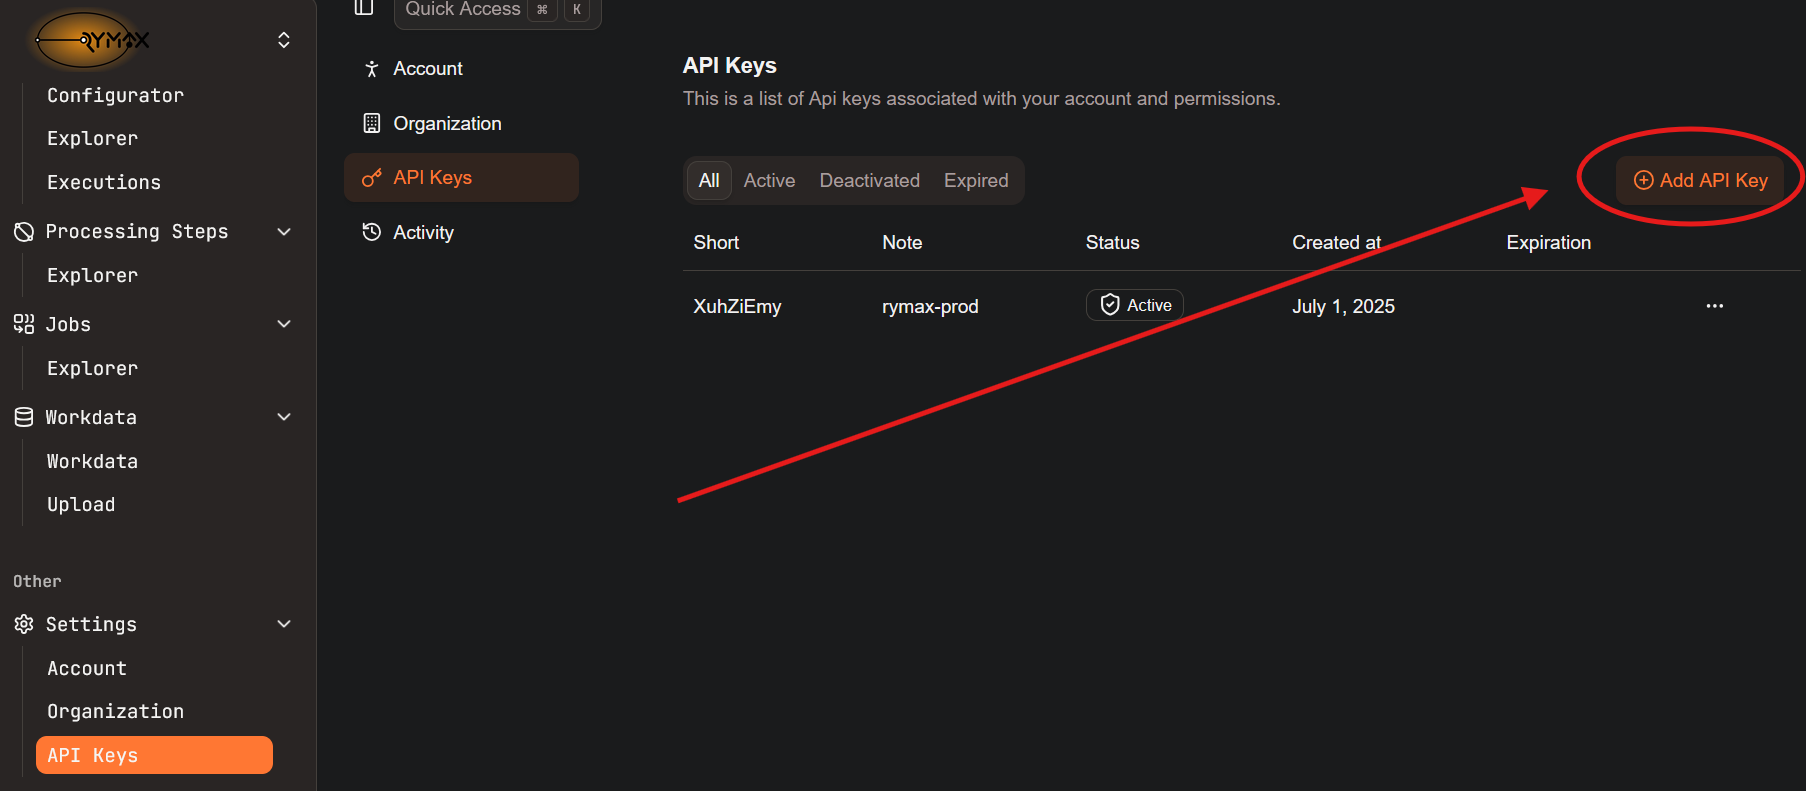Viewport: 1806px width, 791px height.
Task: Open Explorer under Jobs
Action: tap(92, 368)
